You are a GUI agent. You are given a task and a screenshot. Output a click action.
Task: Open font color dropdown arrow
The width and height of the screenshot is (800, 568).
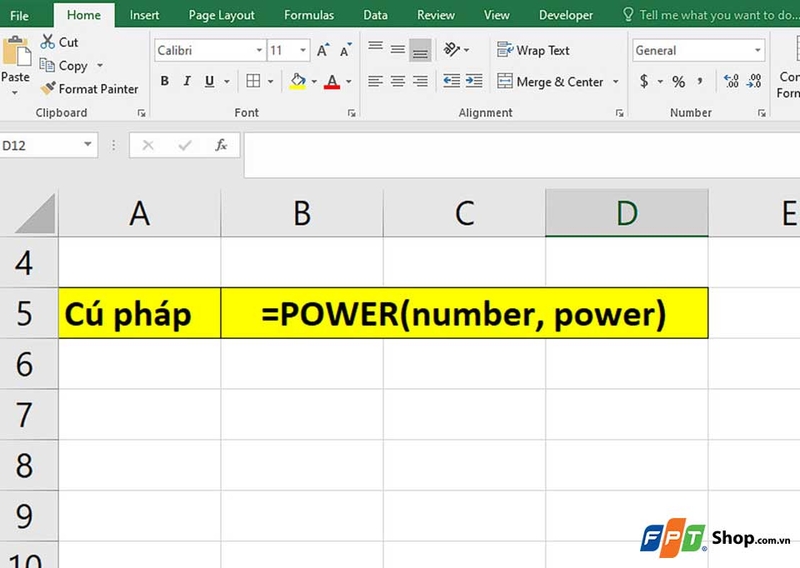pos(349,81)
